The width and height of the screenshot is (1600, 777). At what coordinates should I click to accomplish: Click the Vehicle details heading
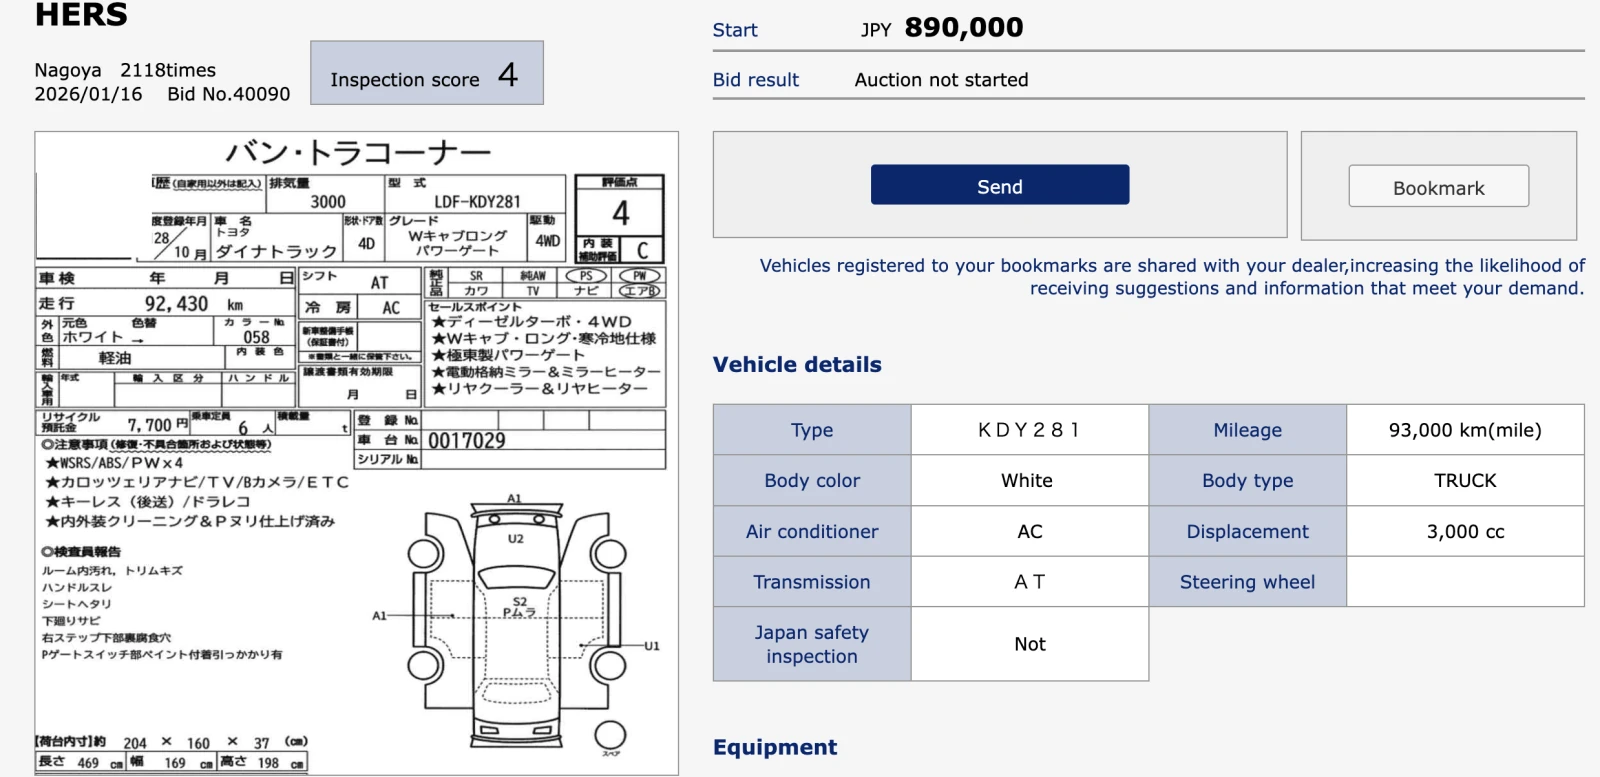[797, 365]
